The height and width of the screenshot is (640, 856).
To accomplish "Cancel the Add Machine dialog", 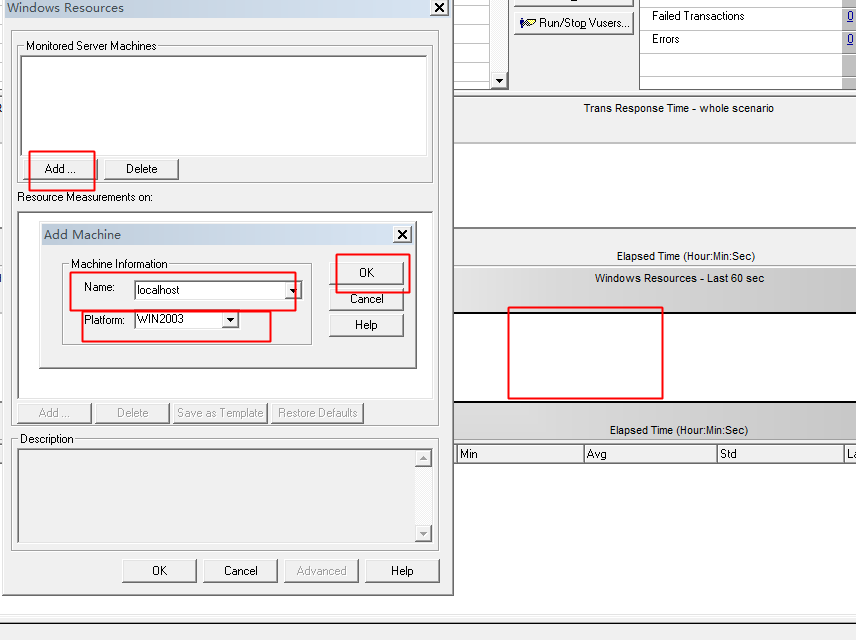I will (366, 299).
